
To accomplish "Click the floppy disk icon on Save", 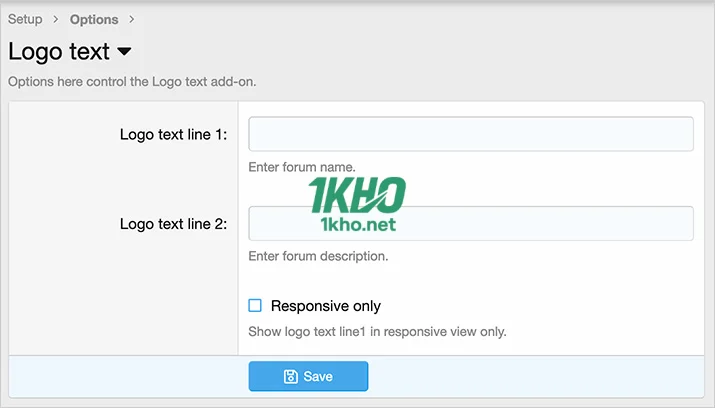I will (290, 377).
